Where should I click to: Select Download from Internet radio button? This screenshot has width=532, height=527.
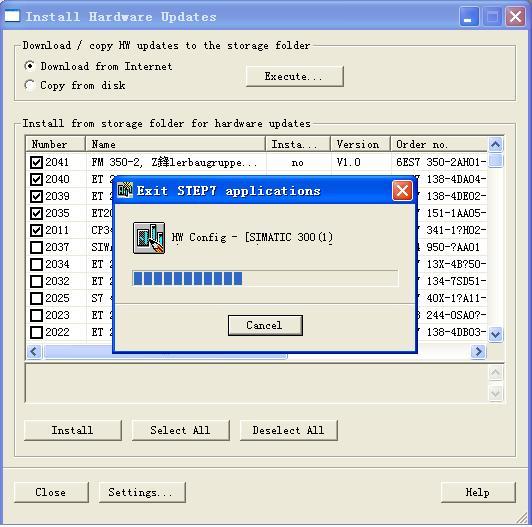[30, 66]
